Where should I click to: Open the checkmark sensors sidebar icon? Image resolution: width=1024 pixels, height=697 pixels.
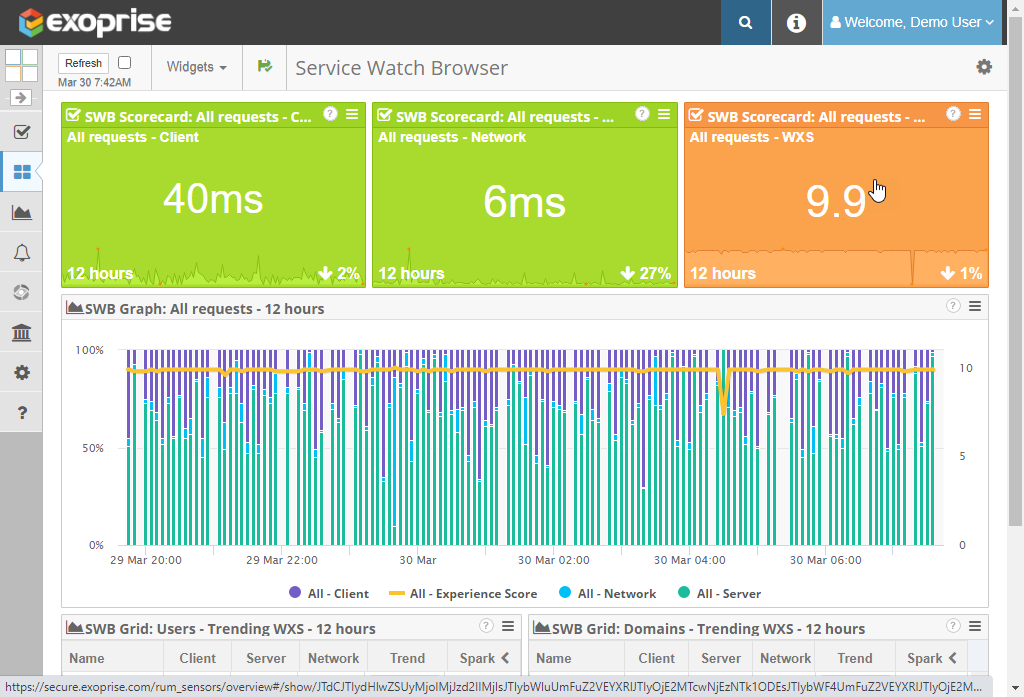click(22, 133)
